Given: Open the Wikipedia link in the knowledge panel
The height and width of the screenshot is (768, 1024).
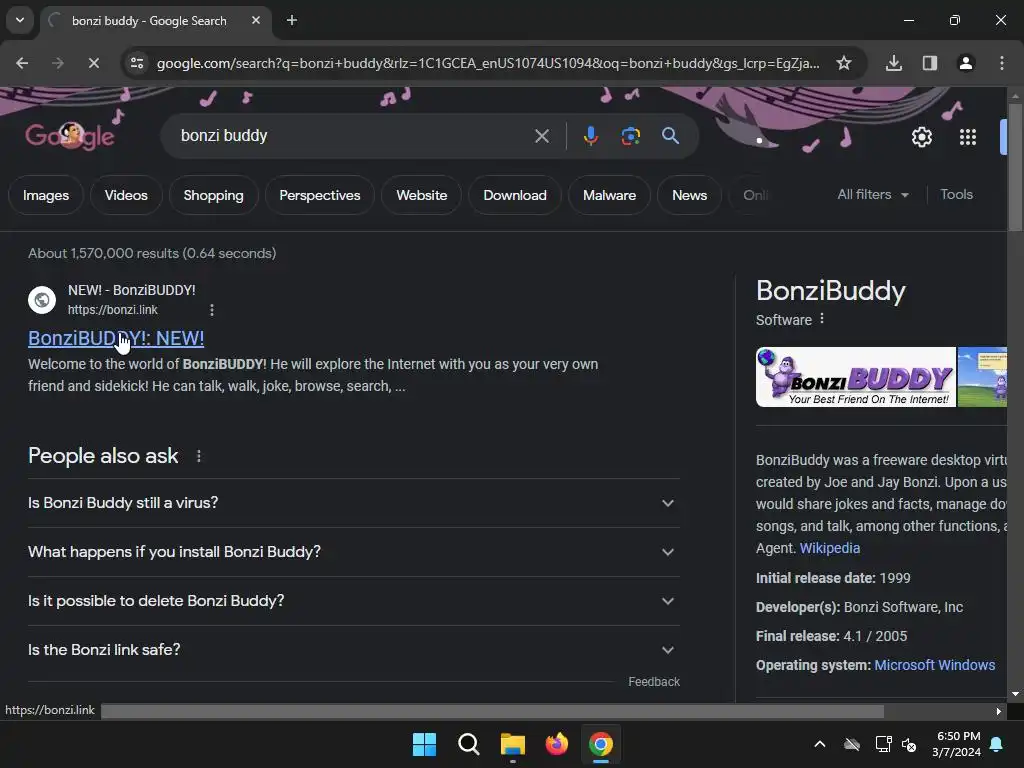Looking at the screenshot, I should [829, 548].
